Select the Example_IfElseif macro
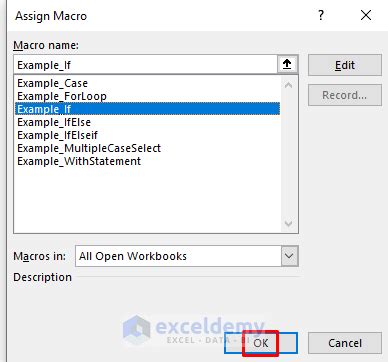Viewport: 388px width, 362px height. (x=147, y=135)
